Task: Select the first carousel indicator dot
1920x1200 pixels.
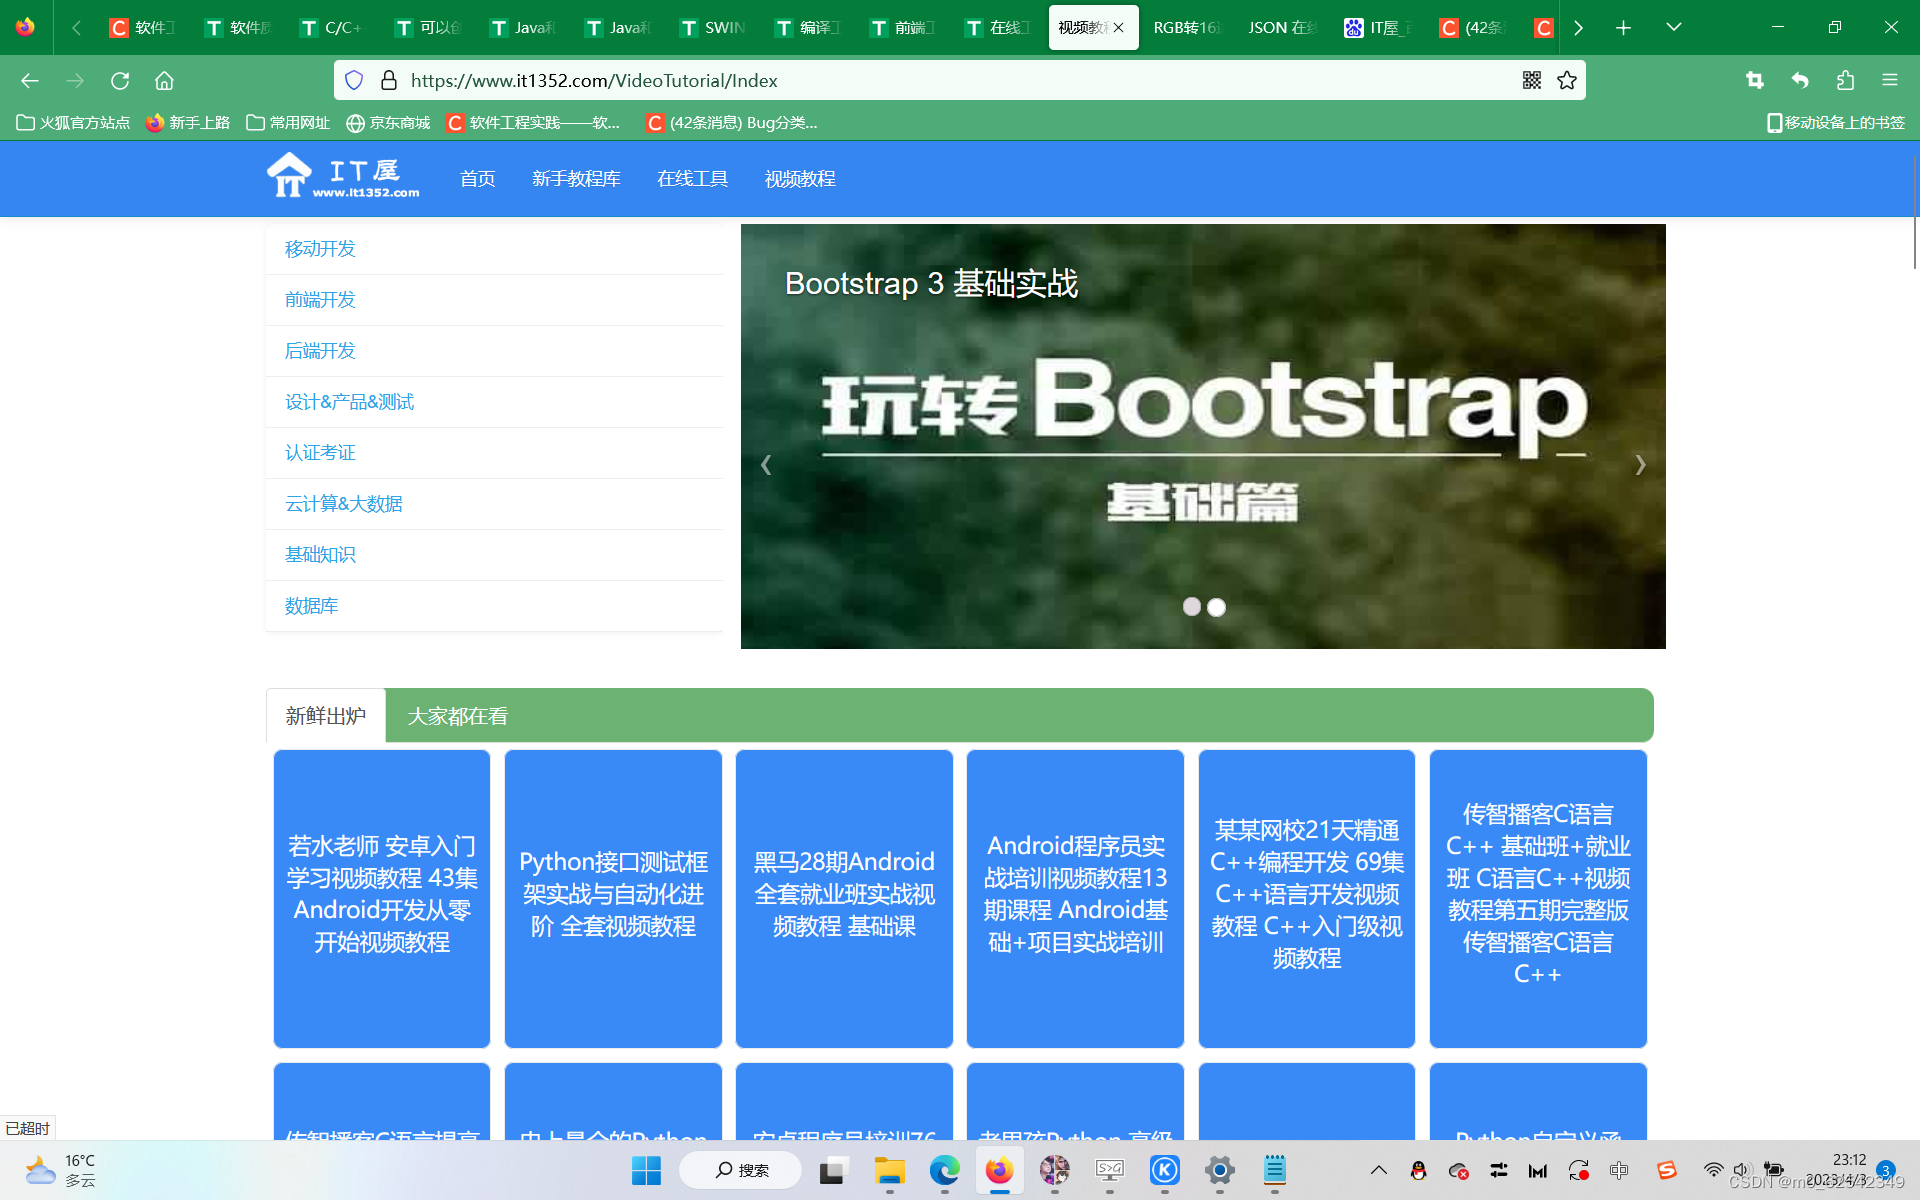Action: [x=1191, y=607]
